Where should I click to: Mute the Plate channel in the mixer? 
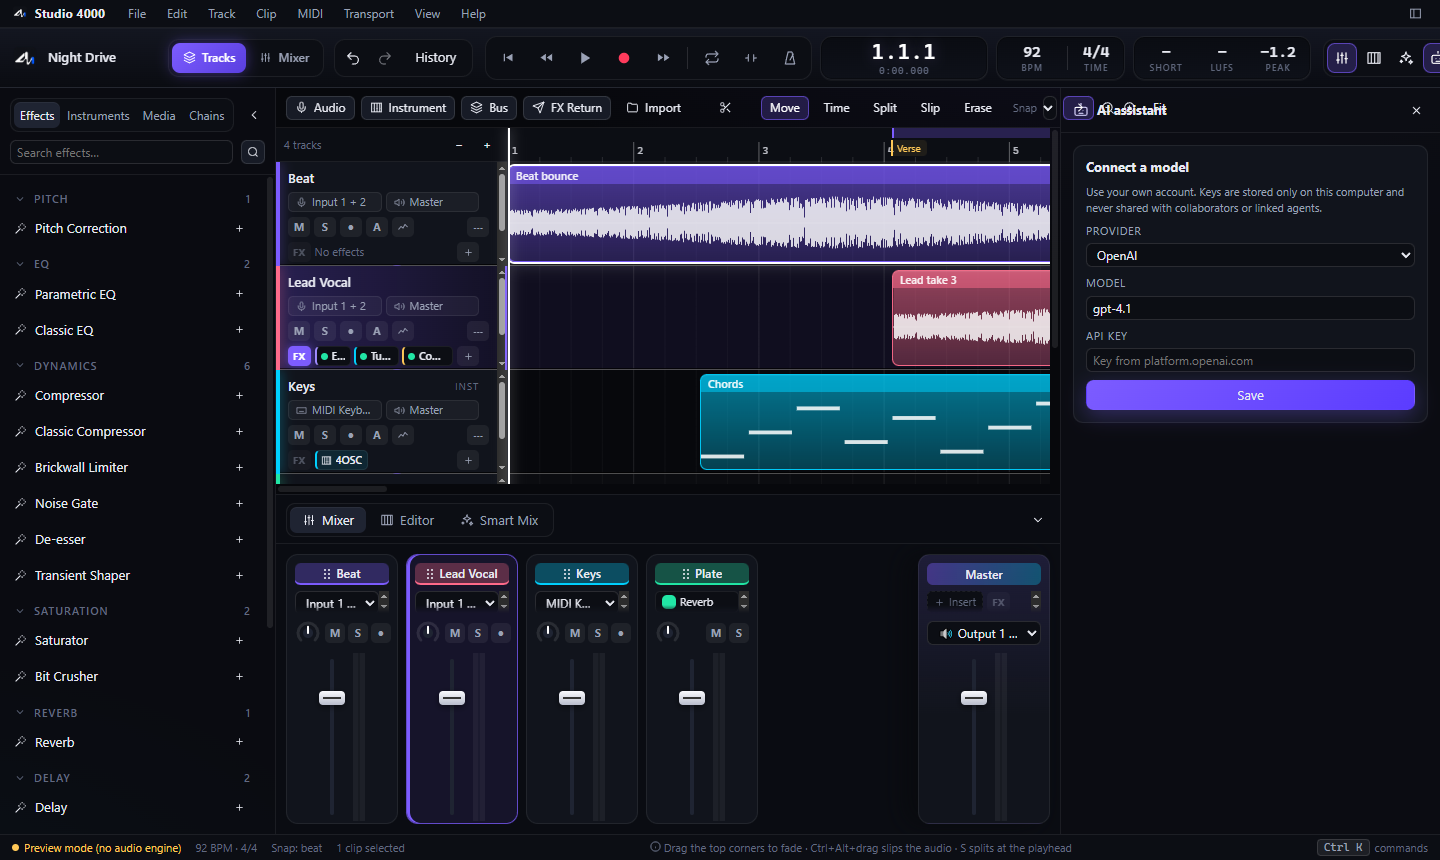(716, 633)
